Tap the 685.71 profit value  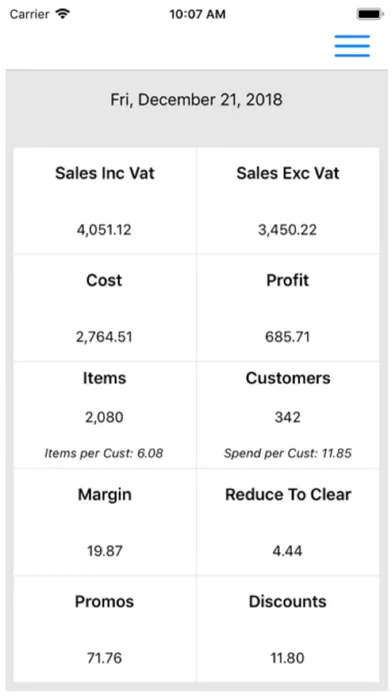tap(288, 337)
